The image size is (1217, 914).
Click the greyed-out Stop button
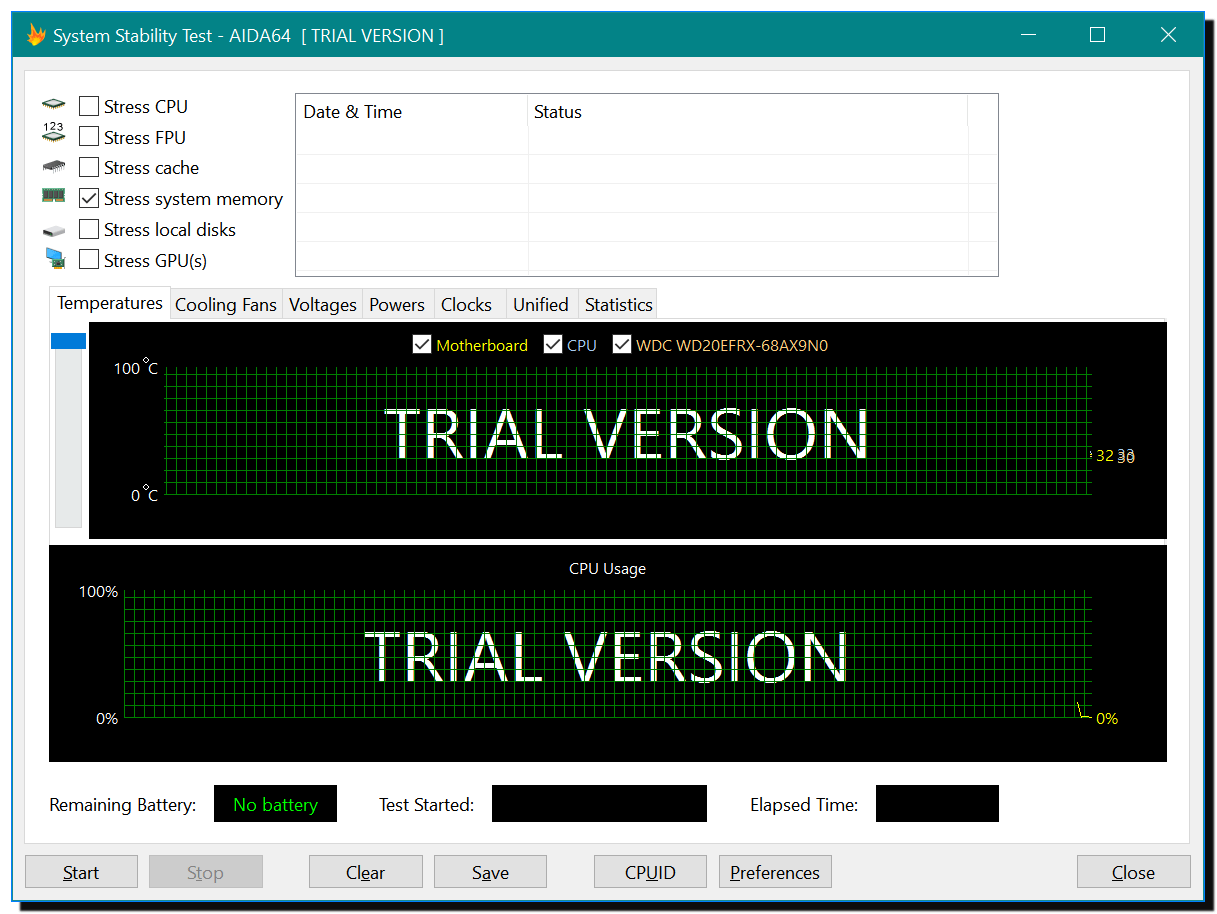coord(205,872)
